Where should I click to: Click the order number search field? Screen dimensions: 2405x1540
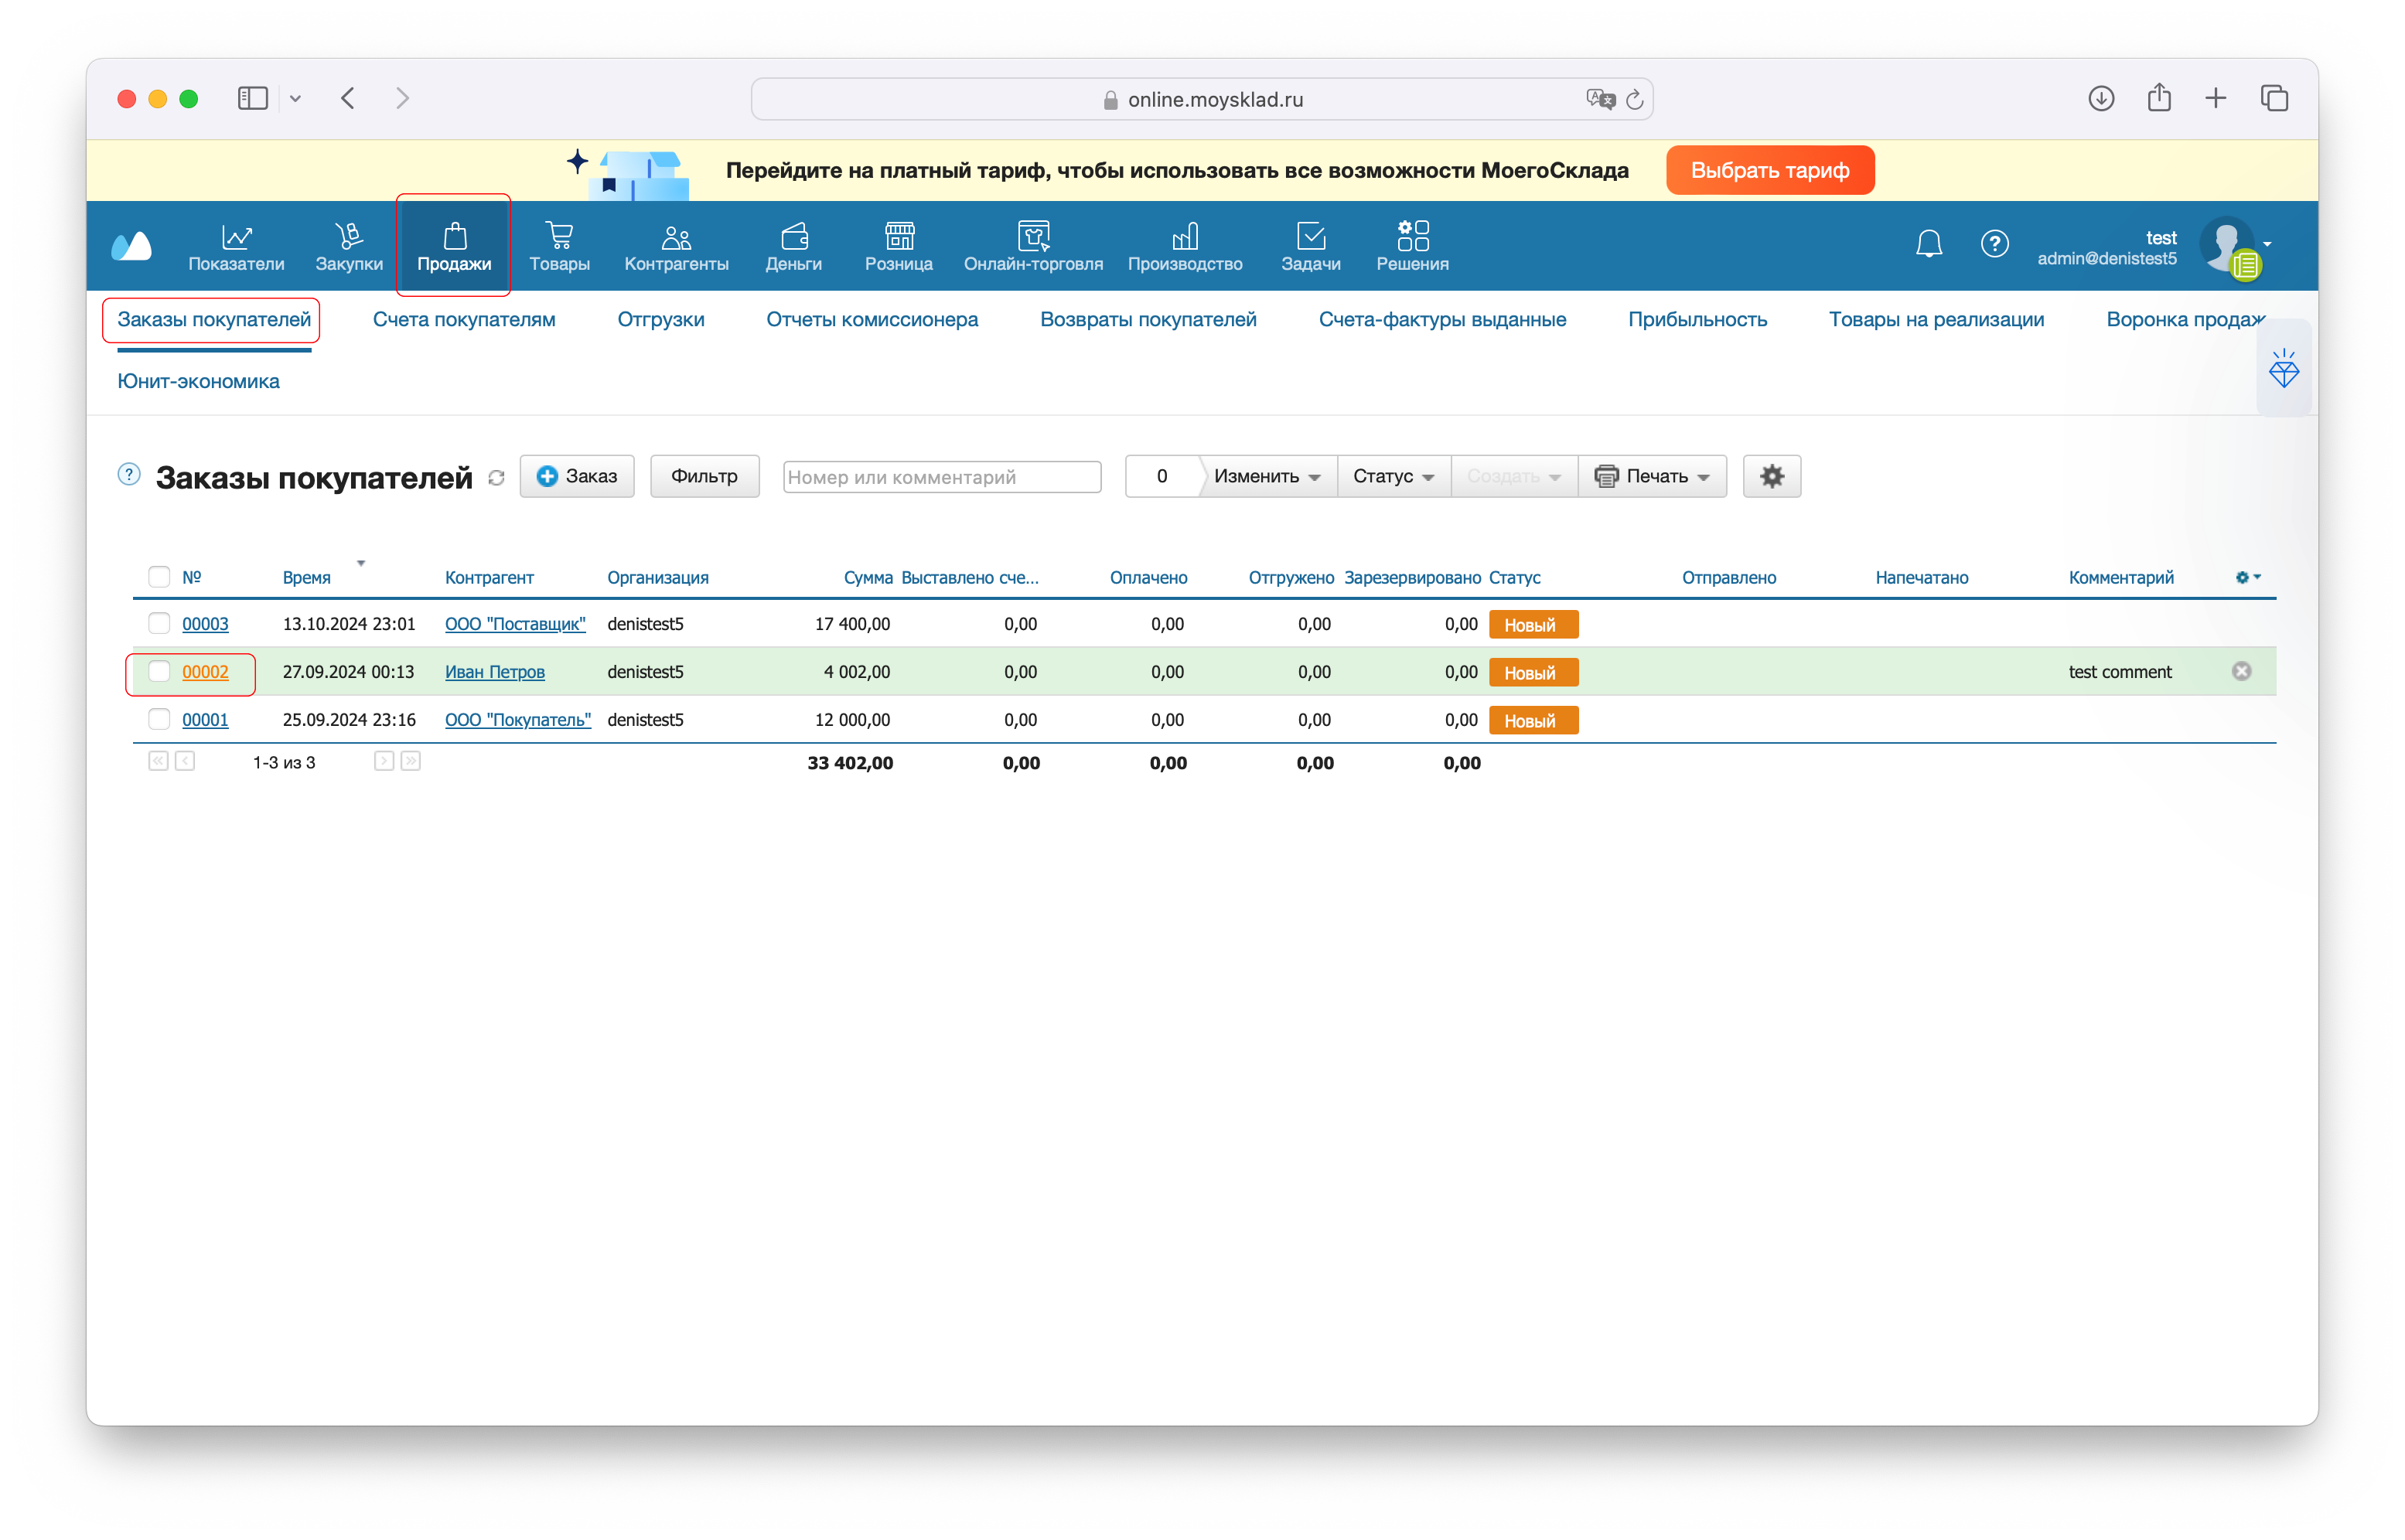941,477
